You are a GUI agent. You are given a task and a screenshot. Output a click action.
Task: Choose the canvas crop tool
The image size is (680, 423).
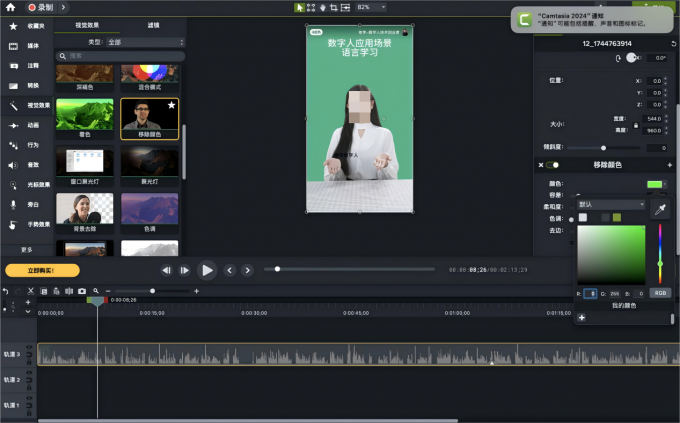[334, 7]
